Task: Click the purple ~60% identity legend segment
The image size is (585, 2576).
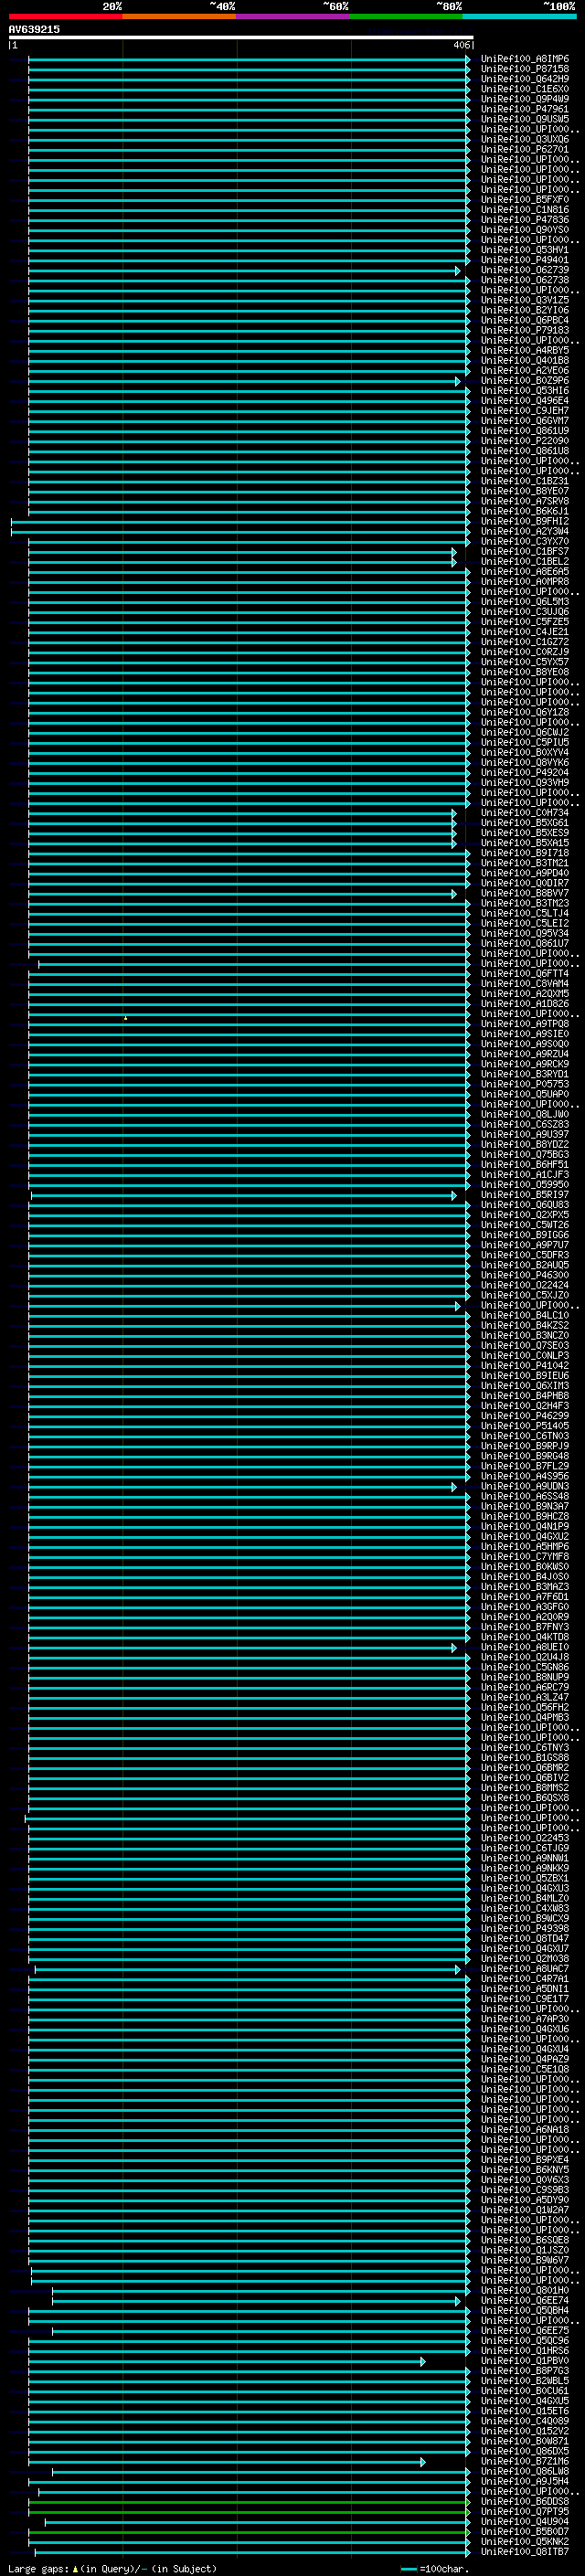Action: click(293, 16)
